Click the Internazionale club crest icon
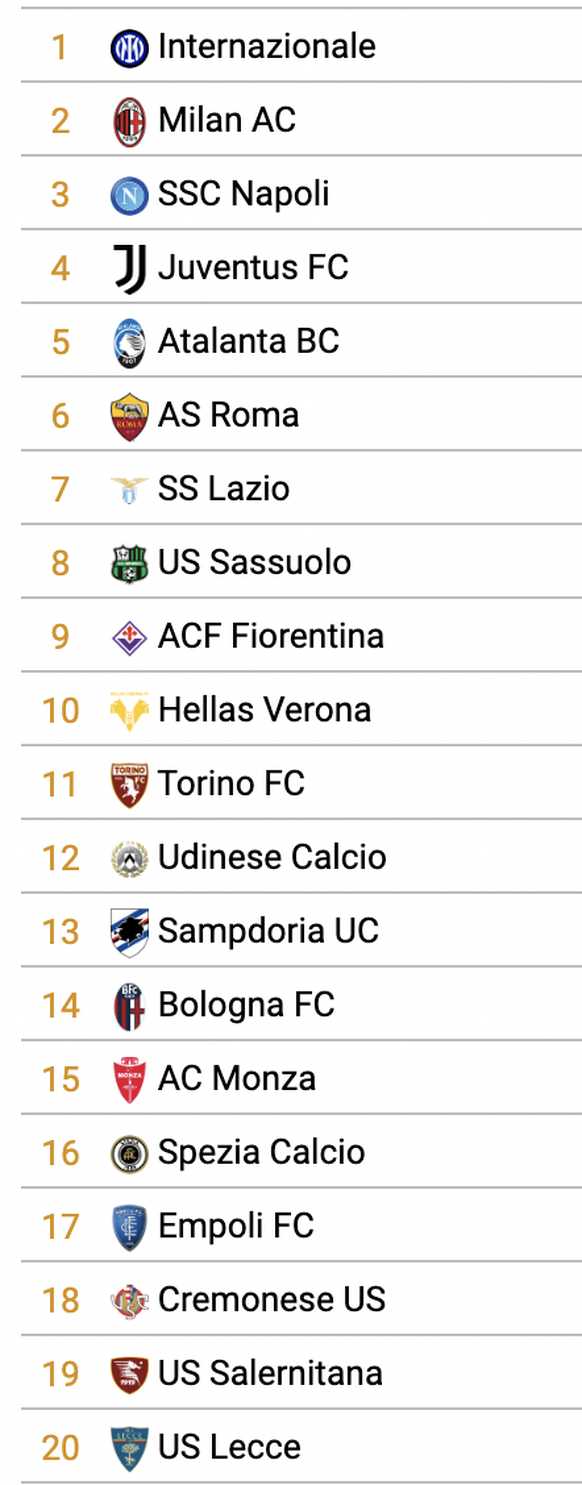 point(129,47)
